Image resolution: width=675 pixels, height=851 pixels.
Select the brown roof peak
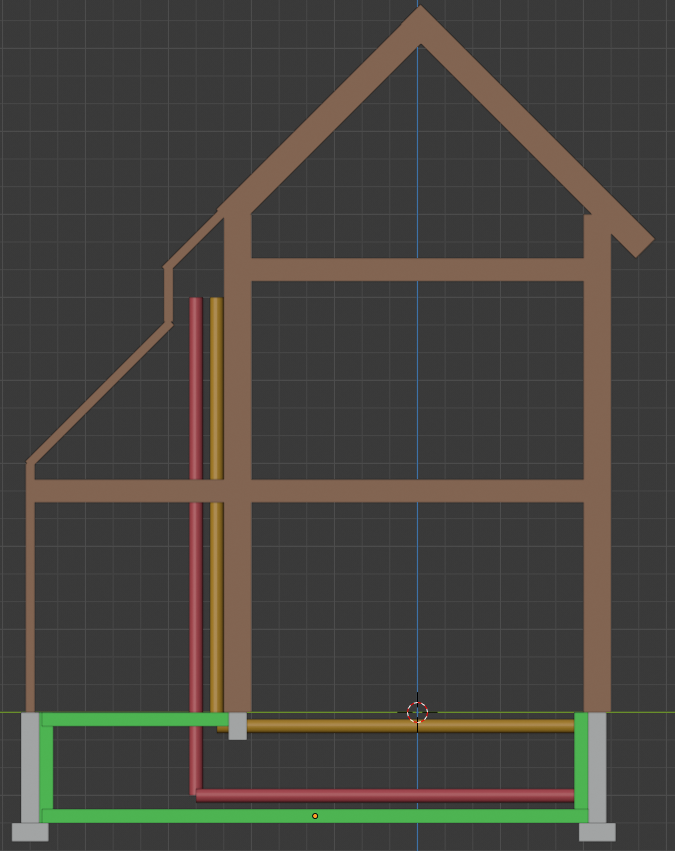[x=420, y=24]
